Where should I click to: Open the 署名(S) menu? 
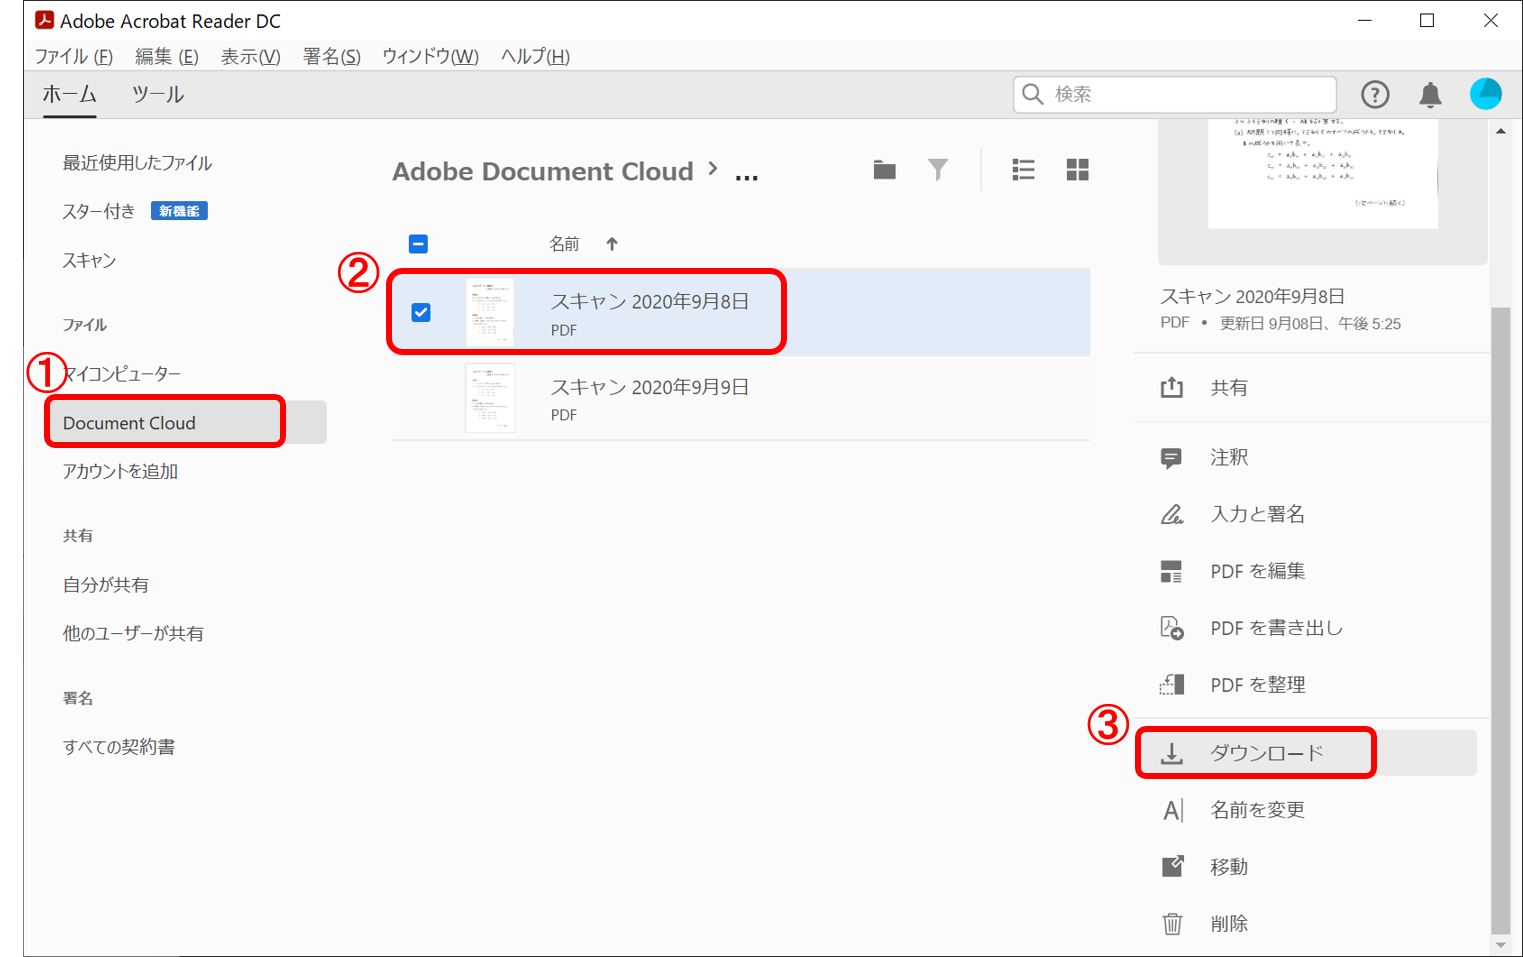(x=332, y=56)
